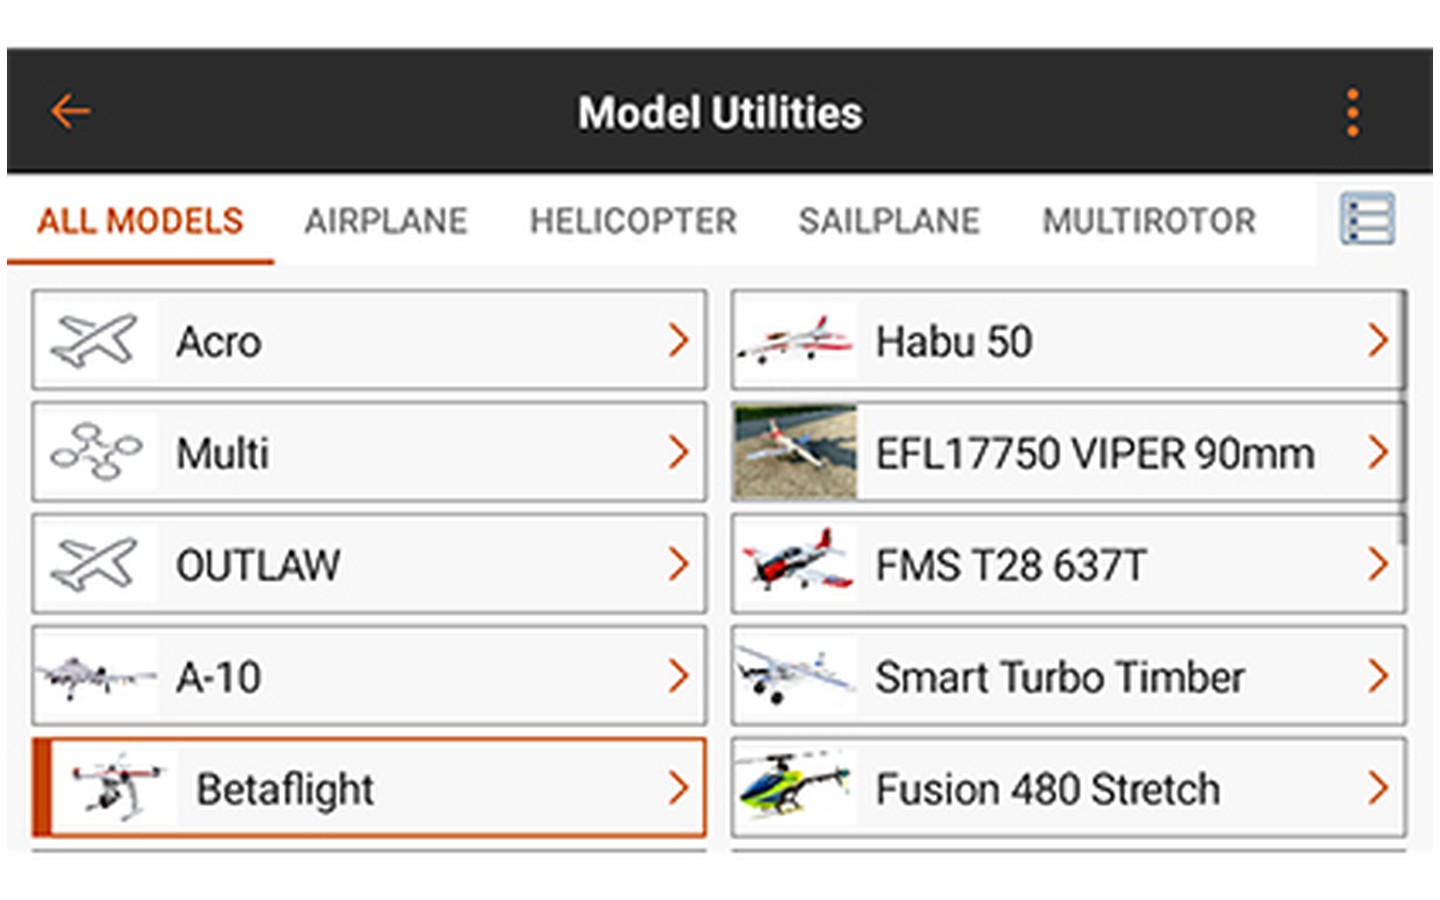Switch to the HELICOPTER tab

click(x=633, y=221)
